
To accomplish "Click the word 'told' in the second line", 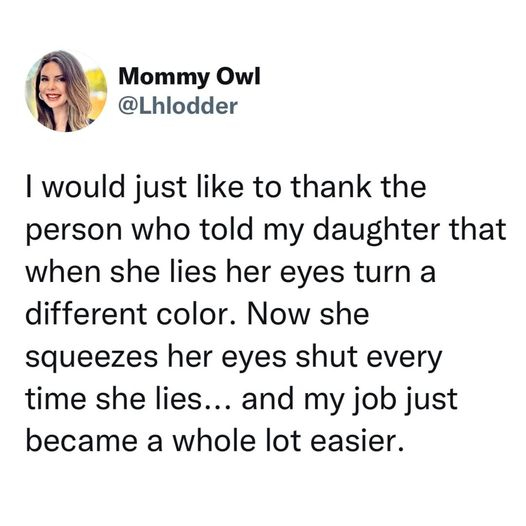I will click(226, 229).
